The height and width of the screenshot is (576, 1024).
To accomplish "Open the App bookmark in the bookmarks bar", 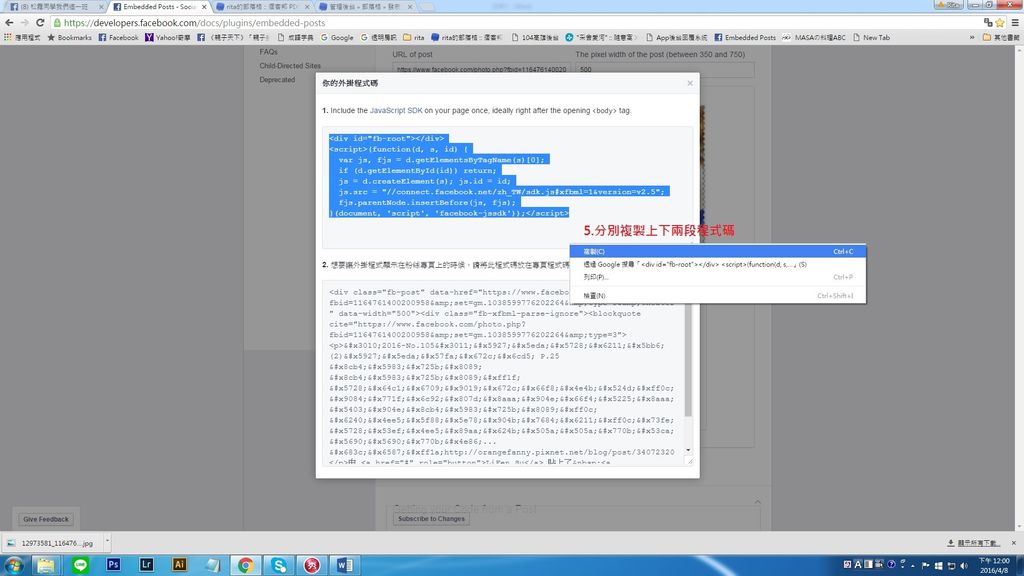I will pos(676,38).
